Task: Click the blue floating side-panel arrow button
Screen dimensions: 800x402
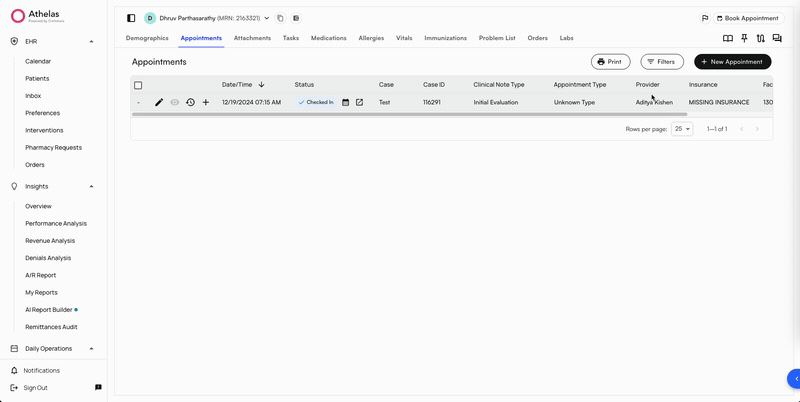Action: 794,379
